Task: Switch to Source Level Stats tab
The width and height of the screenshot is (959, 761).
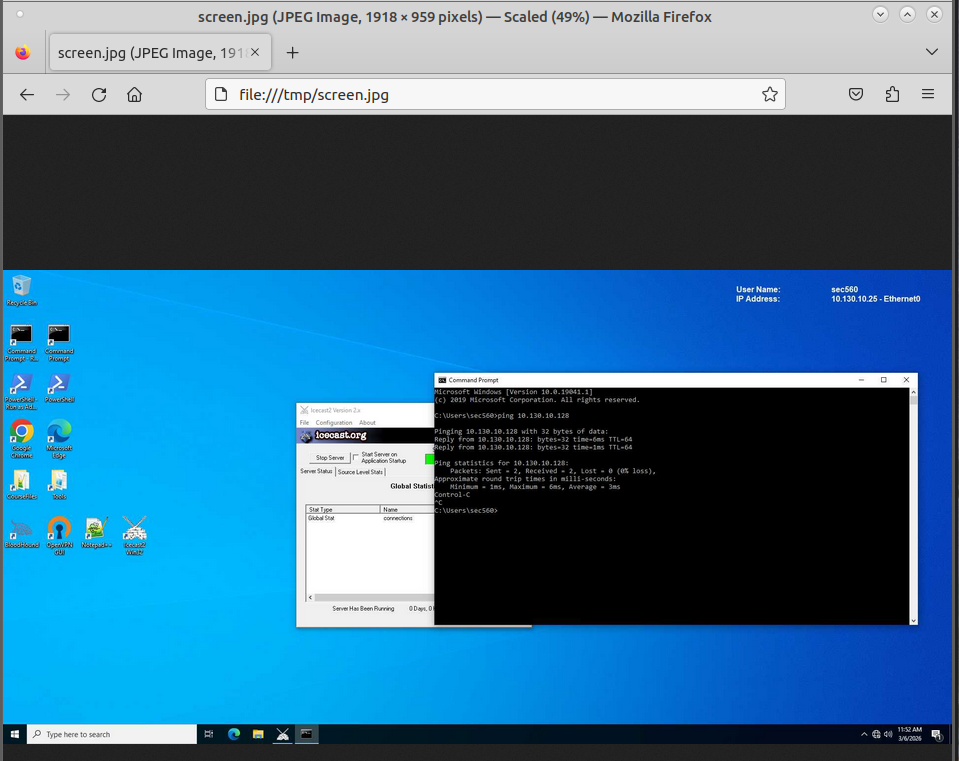Action: (360, 472)
